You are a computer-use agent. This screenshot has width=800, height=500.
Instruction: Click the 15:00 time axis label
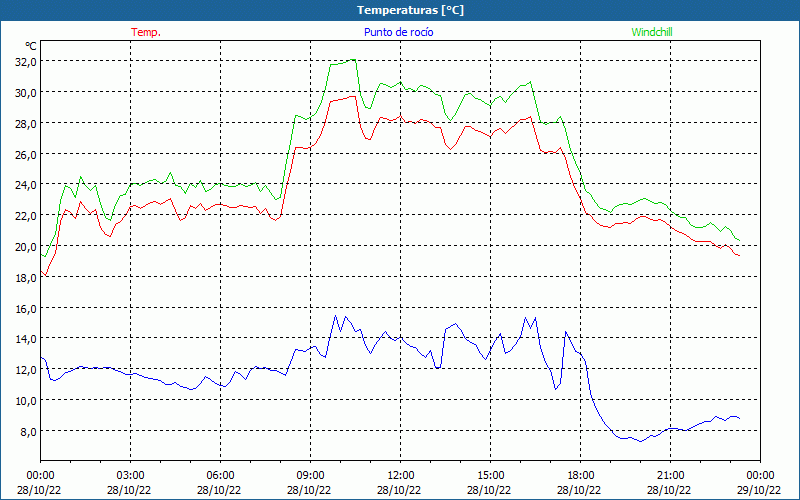click(x=490, y=476)
